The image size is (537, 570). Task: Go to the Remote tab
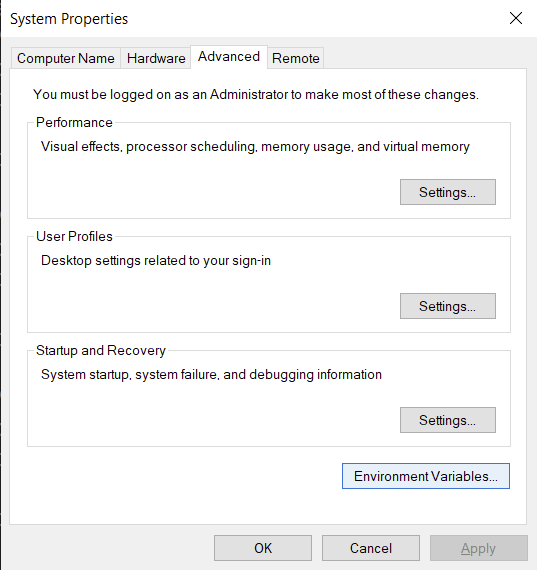pyautogui.click(x=296, y=58)
